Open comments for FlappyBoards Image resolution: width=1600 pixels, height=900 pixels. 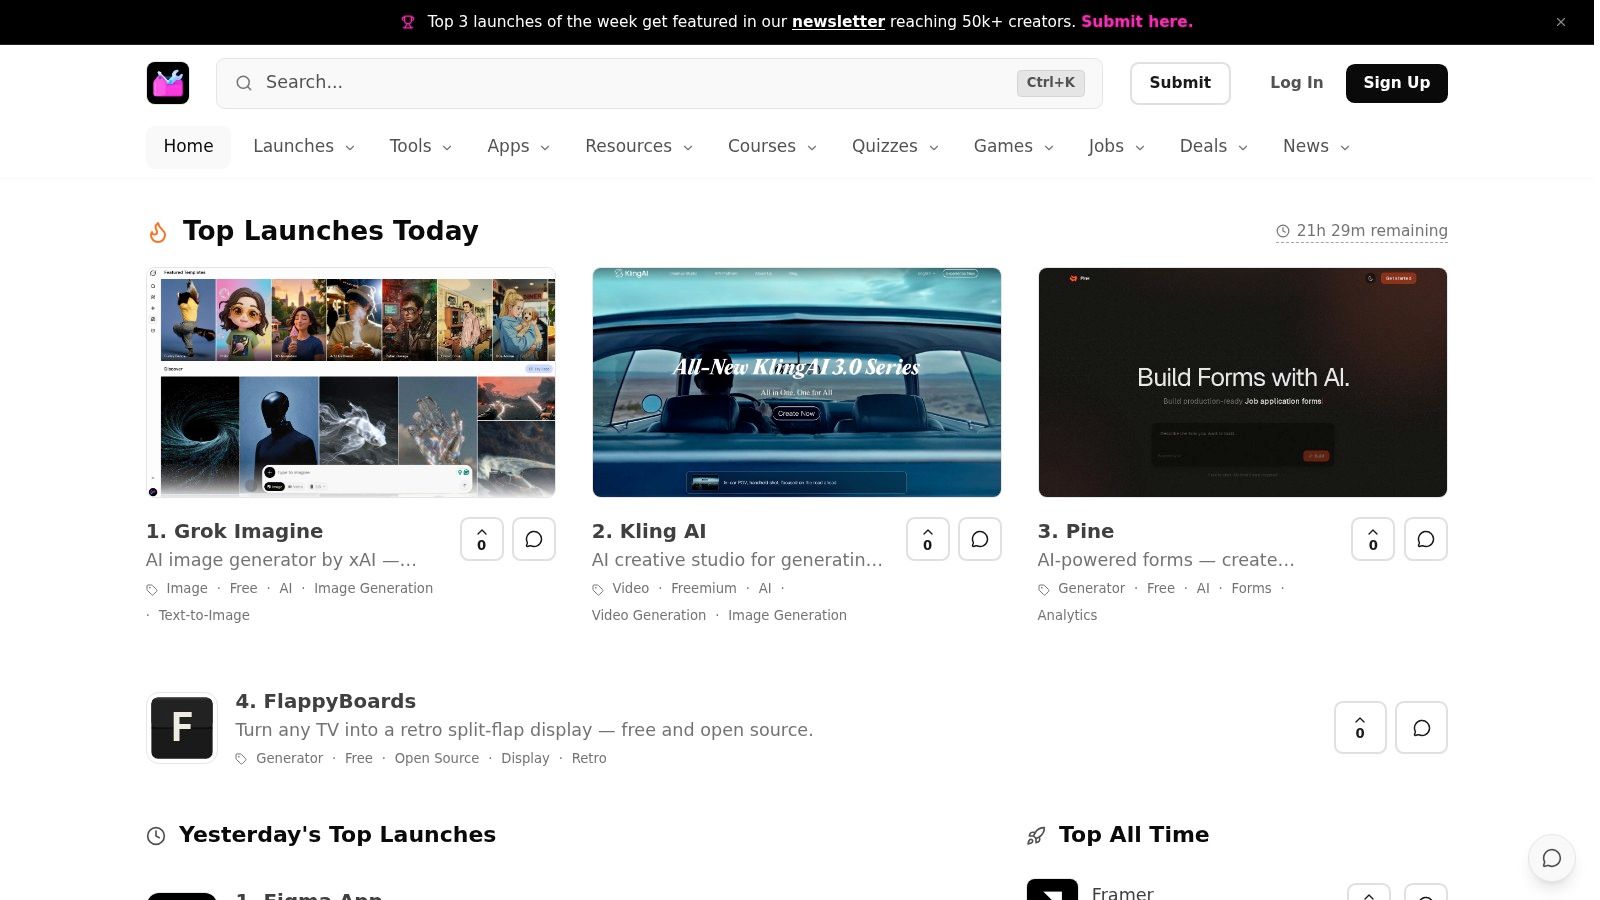click(1421, 727)
